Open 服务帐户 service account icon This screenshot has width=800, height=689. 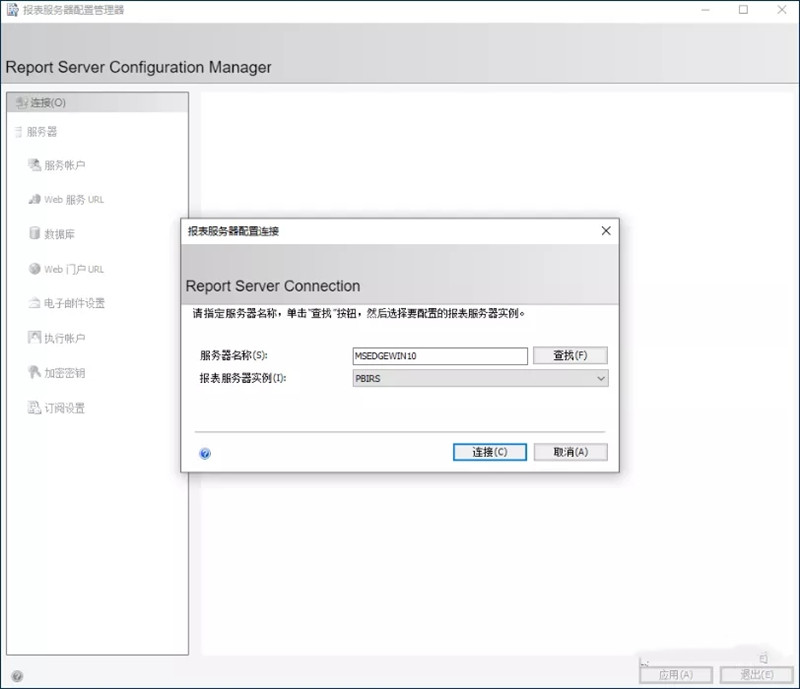point(34,165)
